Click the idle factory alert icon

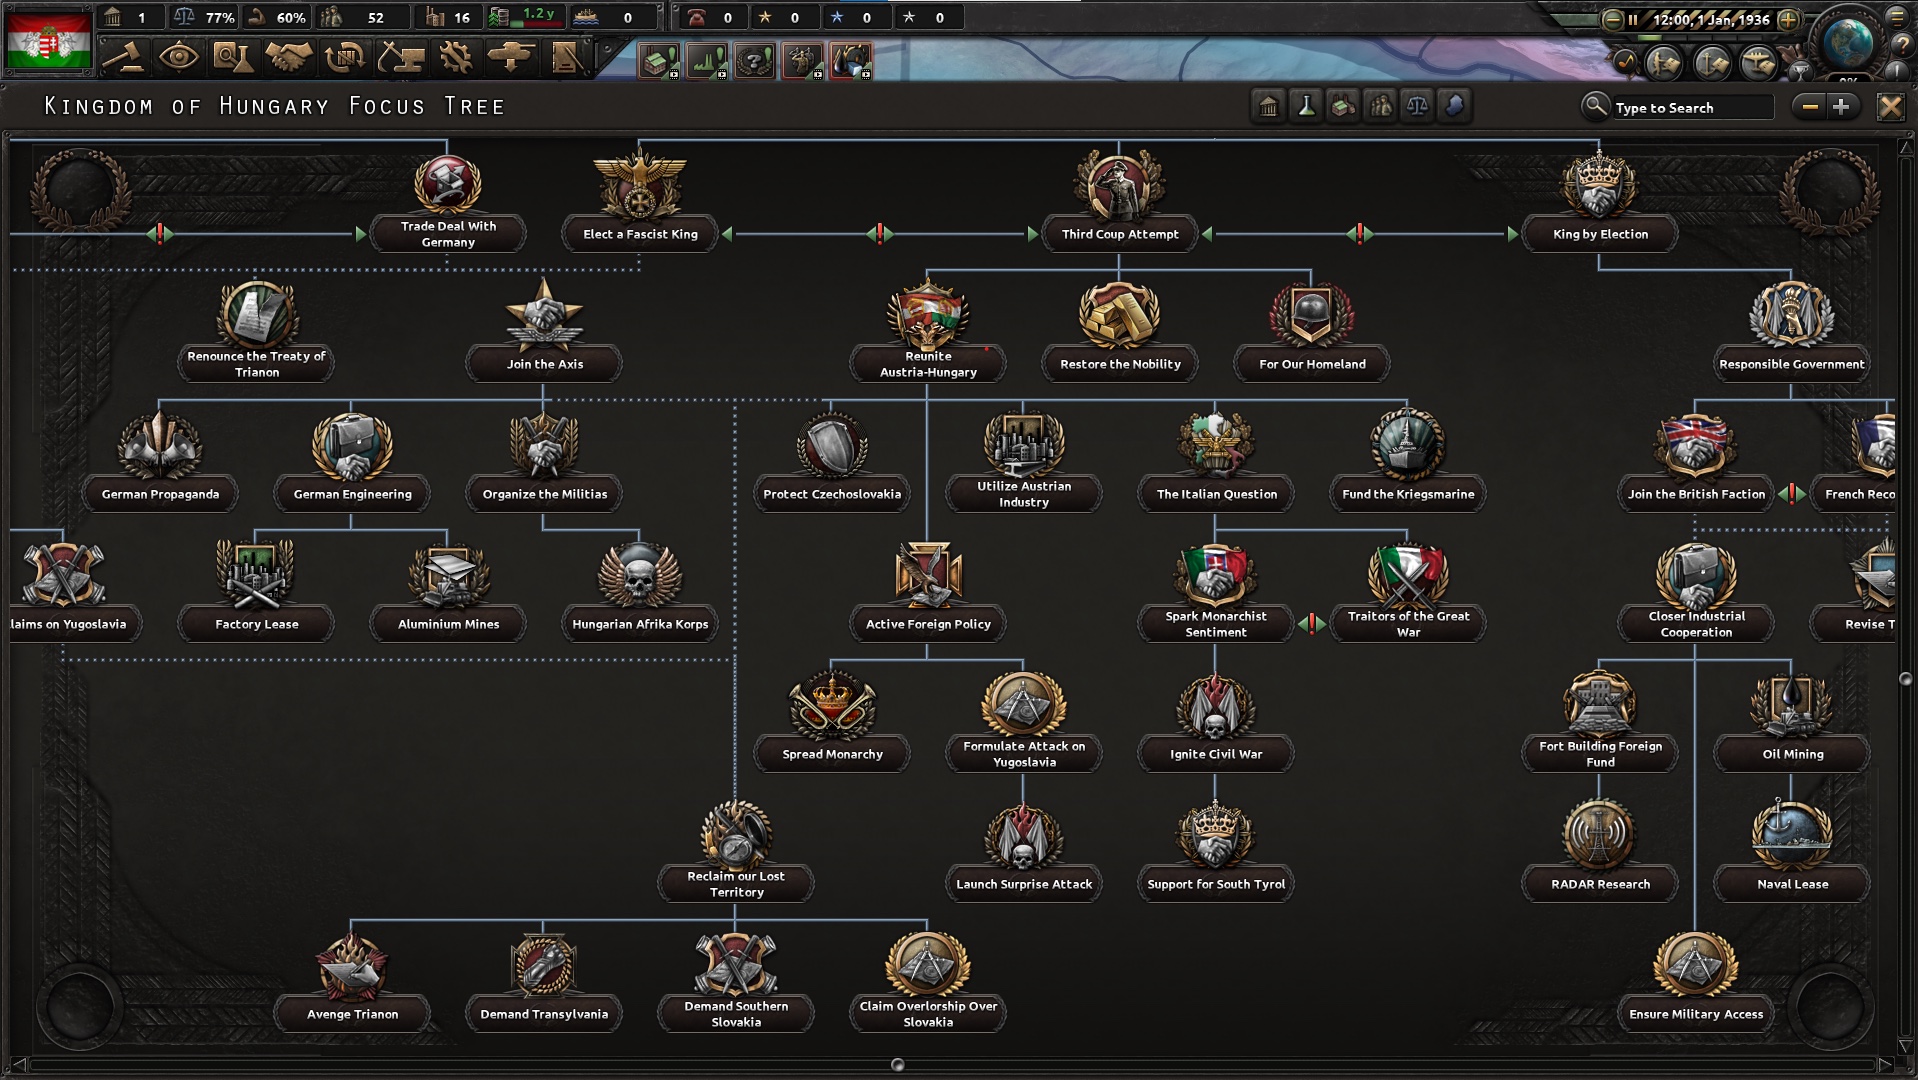tap(658, 61)
